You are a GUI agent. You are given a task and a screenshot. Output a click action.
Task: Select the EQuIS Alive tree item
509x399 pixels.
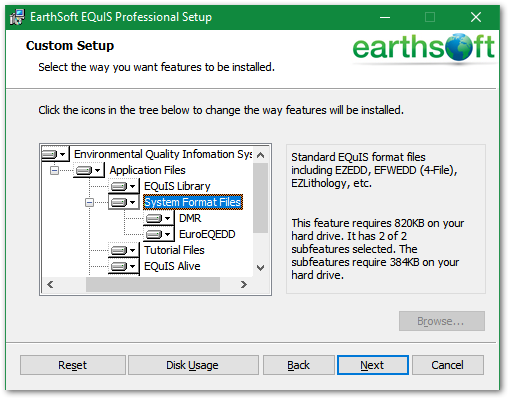tap(172, 266)
